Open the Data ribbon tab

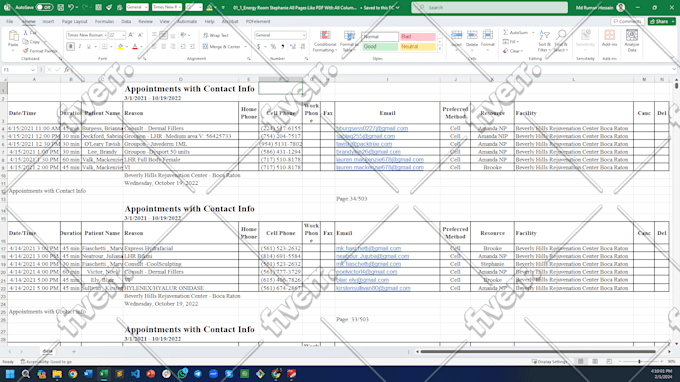click(x=126, y=21)
